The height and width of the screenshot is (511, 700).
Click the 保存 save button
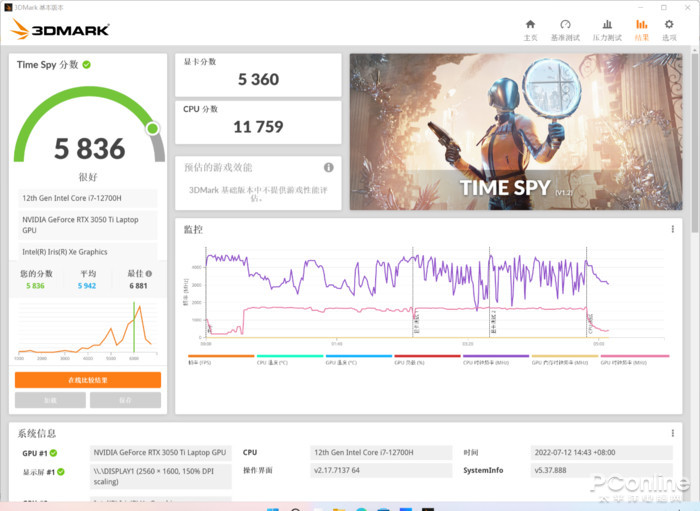(x=125, y=400)
